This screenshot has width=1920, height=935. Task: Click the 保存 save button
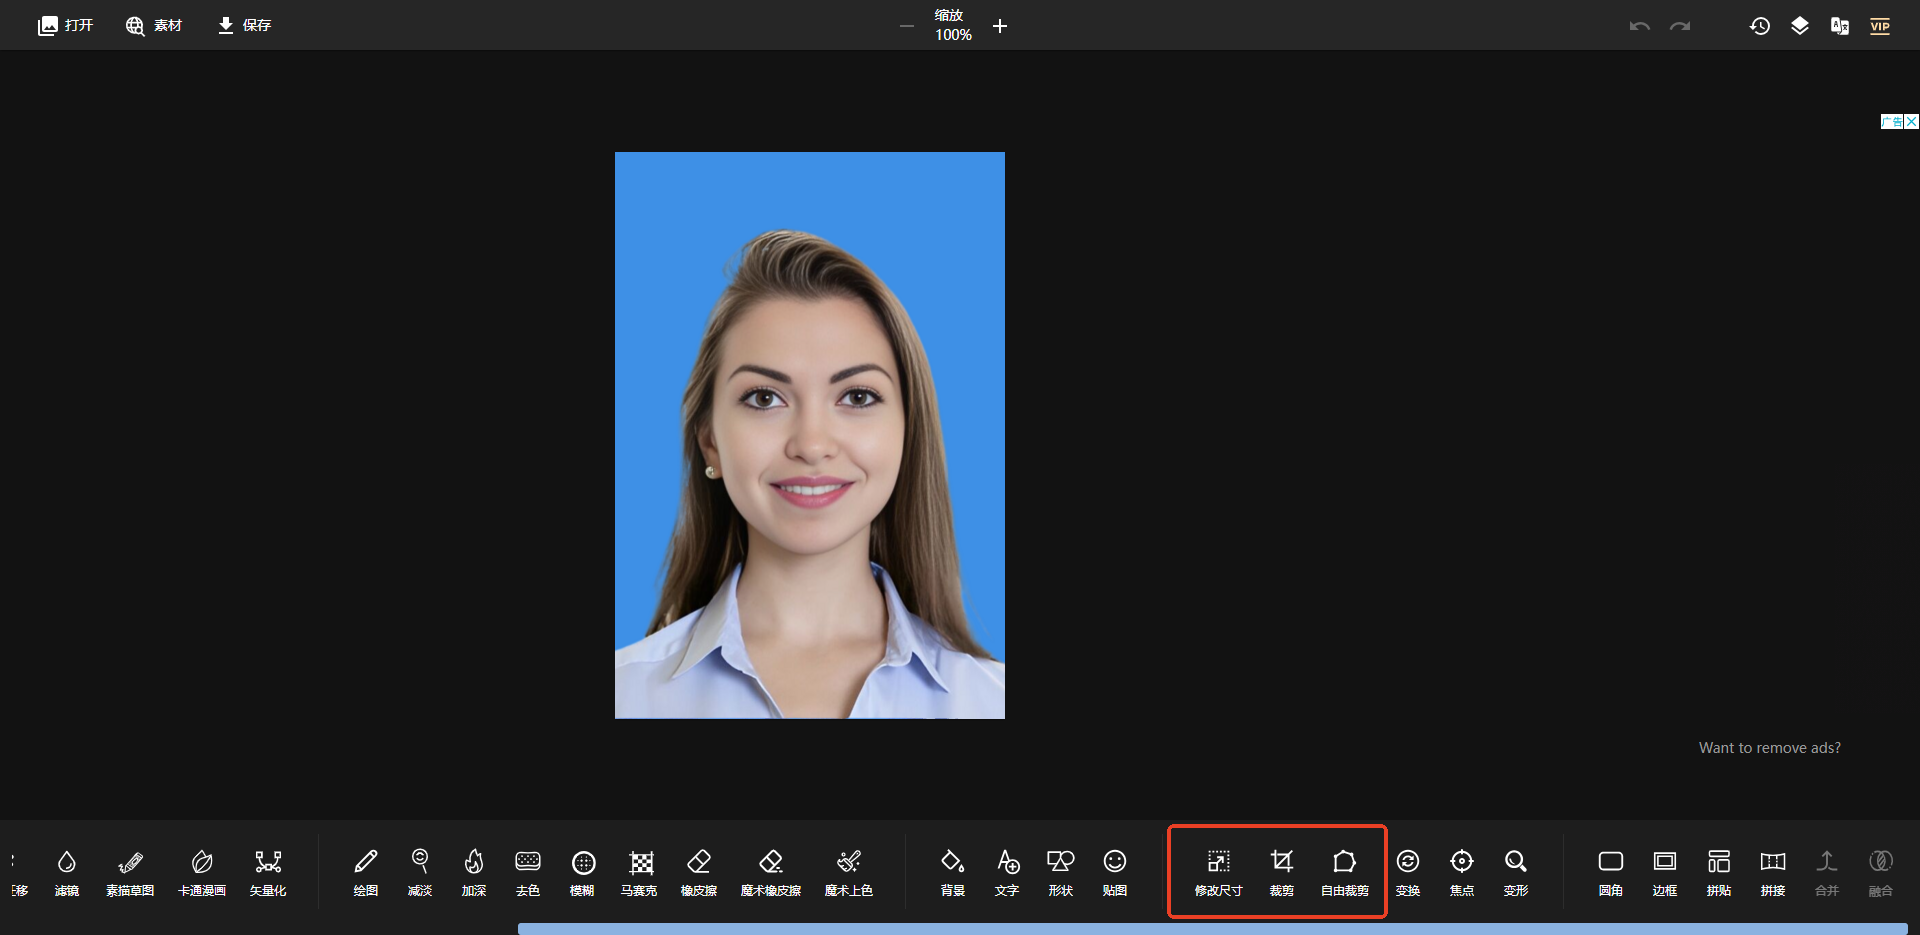pos(245,26)
